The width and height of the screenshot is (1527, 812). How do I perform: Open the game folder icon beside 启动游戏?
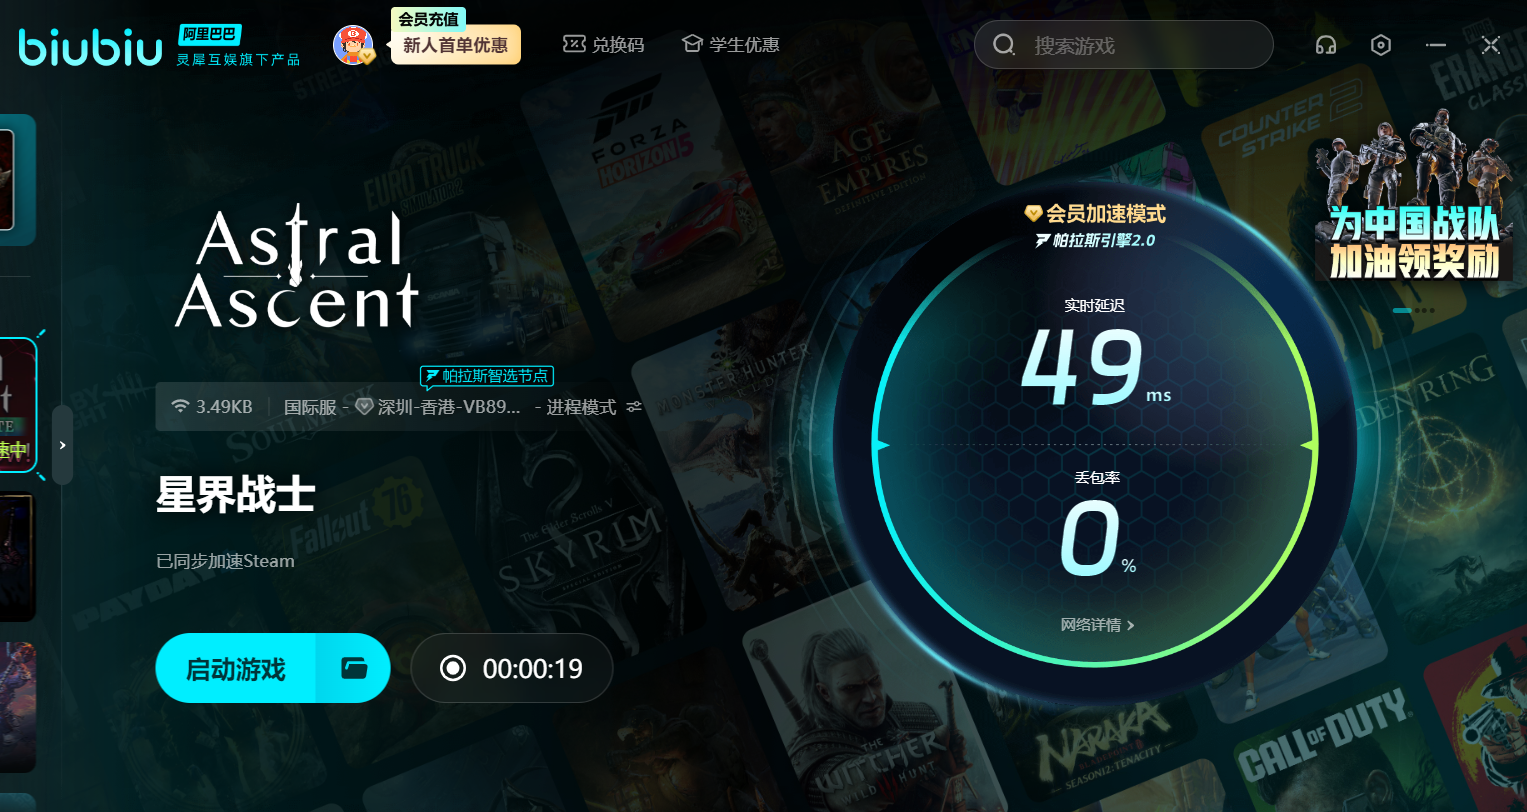point(353,668)
